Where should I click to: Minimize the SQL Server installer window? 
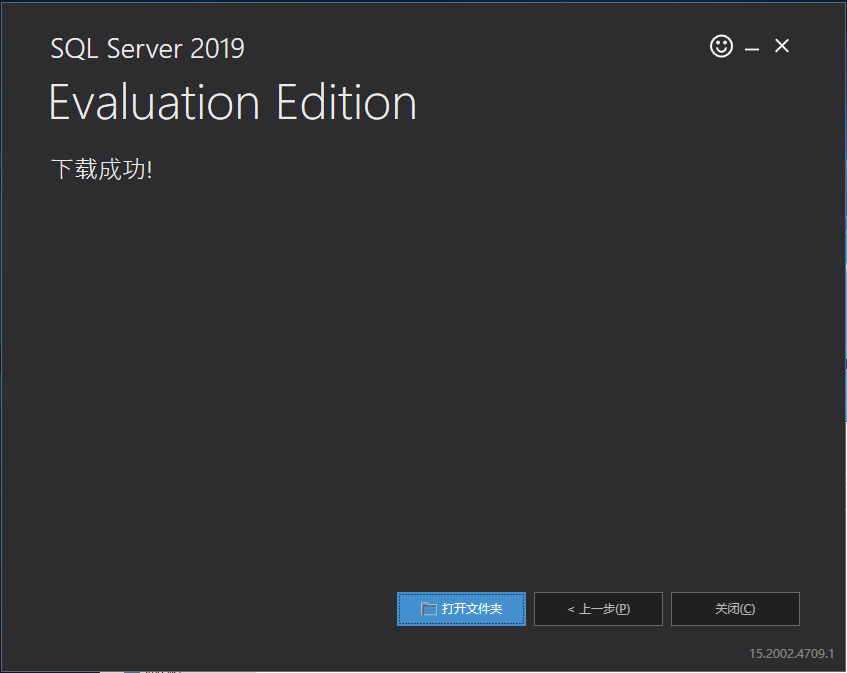[x=752, y=49]
